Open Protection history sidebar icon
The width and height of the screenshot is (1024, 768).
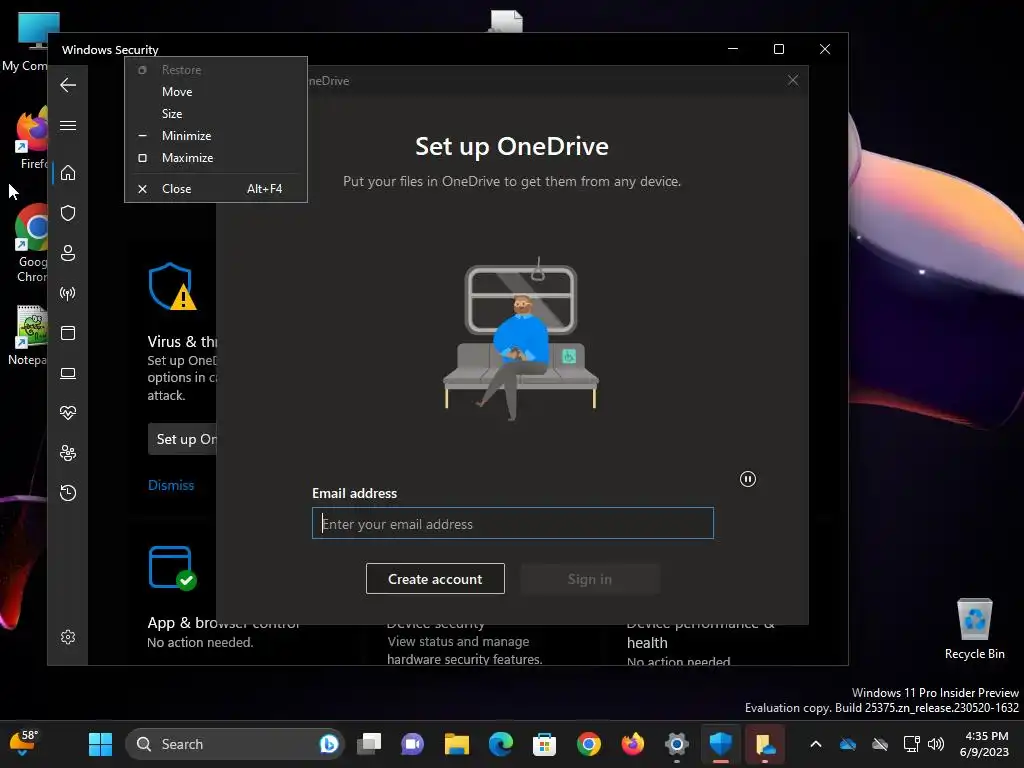68,492
